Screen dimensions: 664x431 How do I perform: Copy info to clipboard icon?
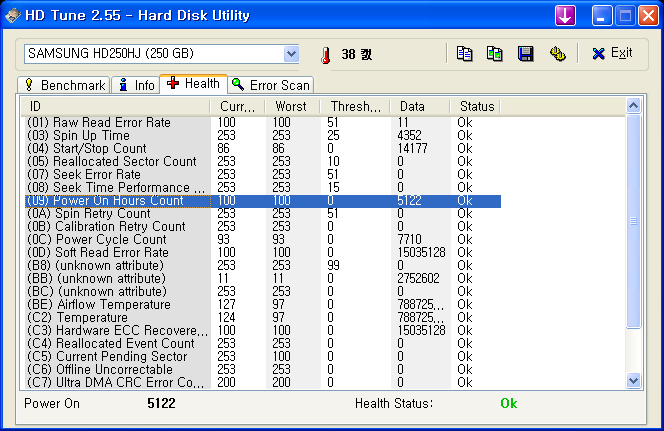point(465,54)
